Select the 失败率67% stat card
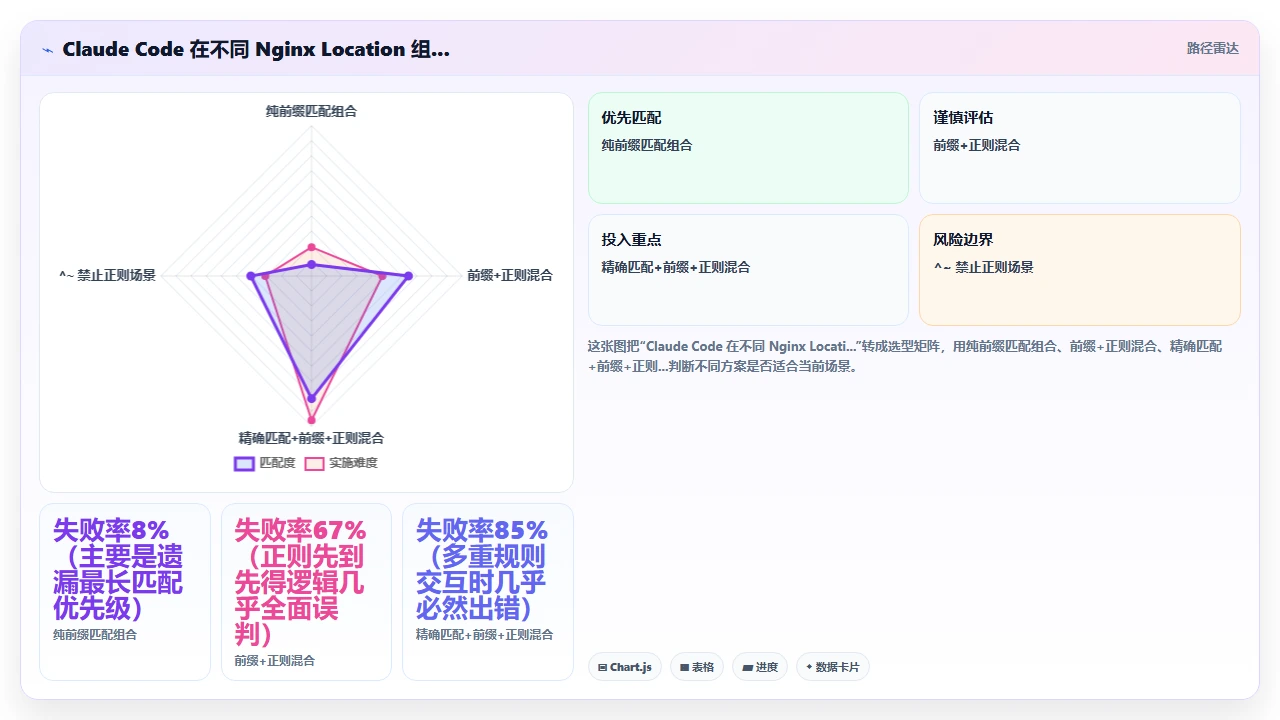The height and width of the screenshot is (720, 1280). [x=306, y=591]
